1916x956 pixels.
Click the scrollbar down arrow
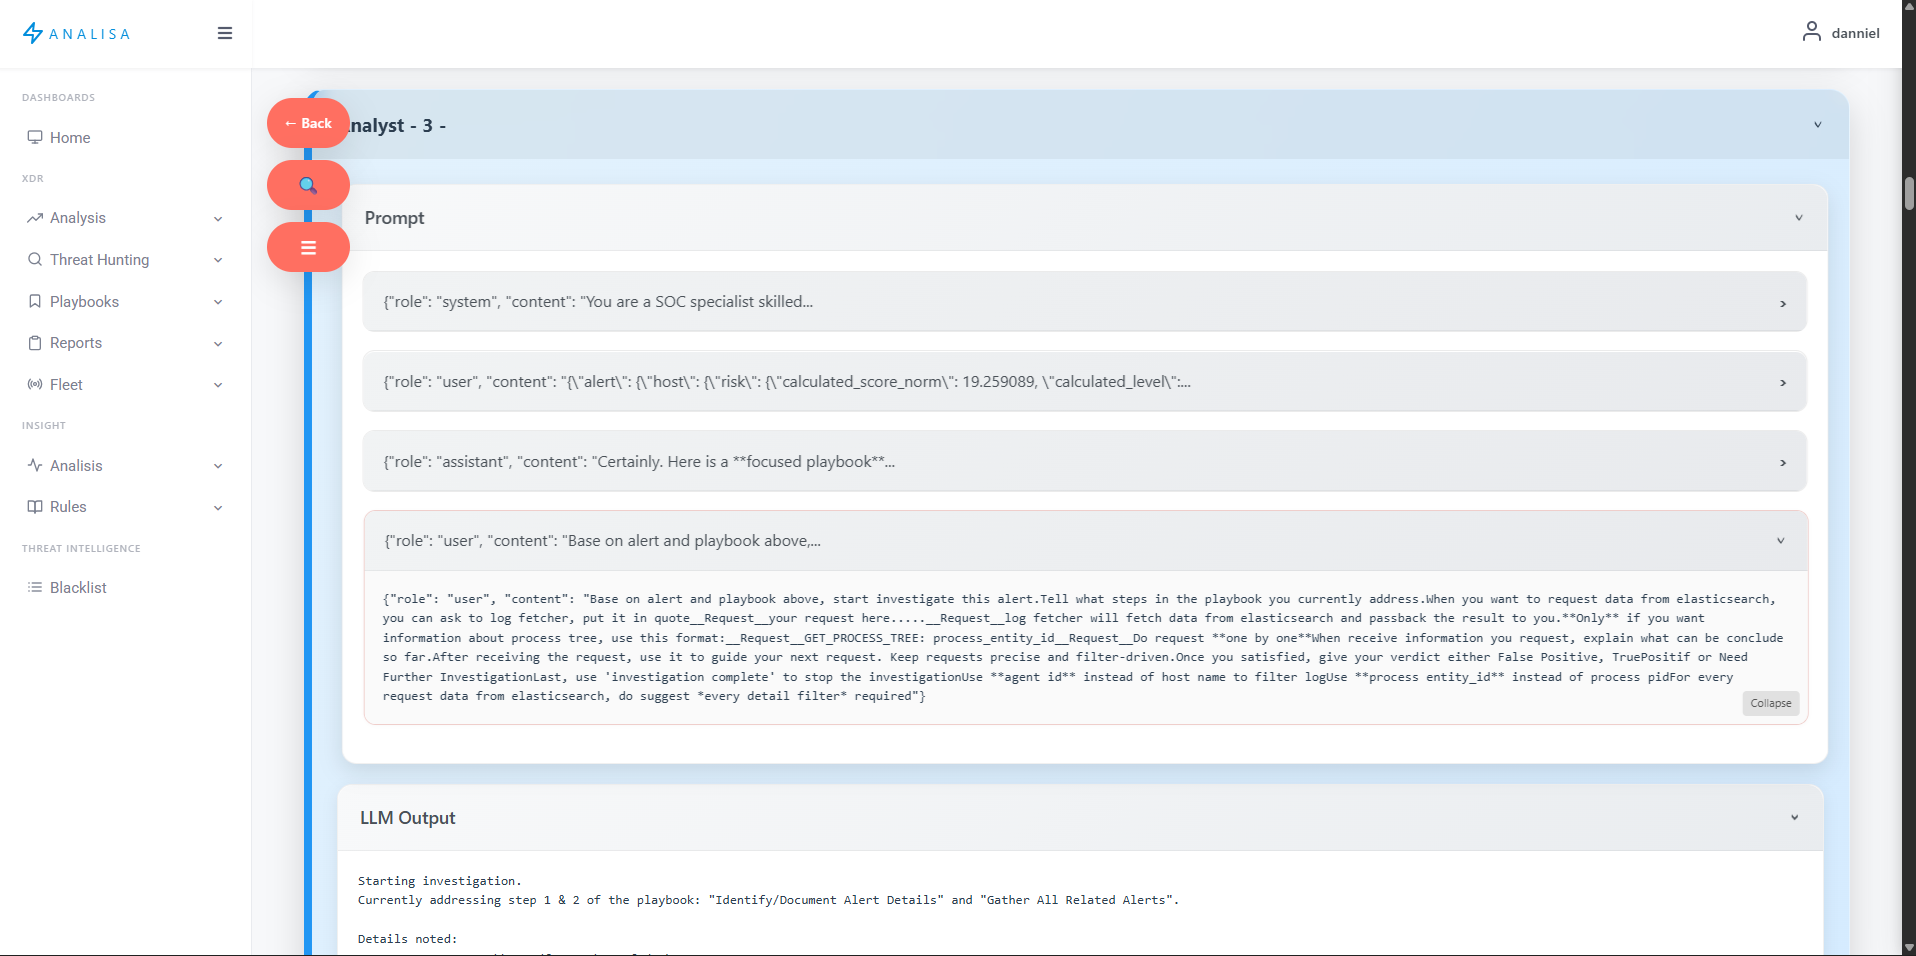click(x=1909, y=947)
